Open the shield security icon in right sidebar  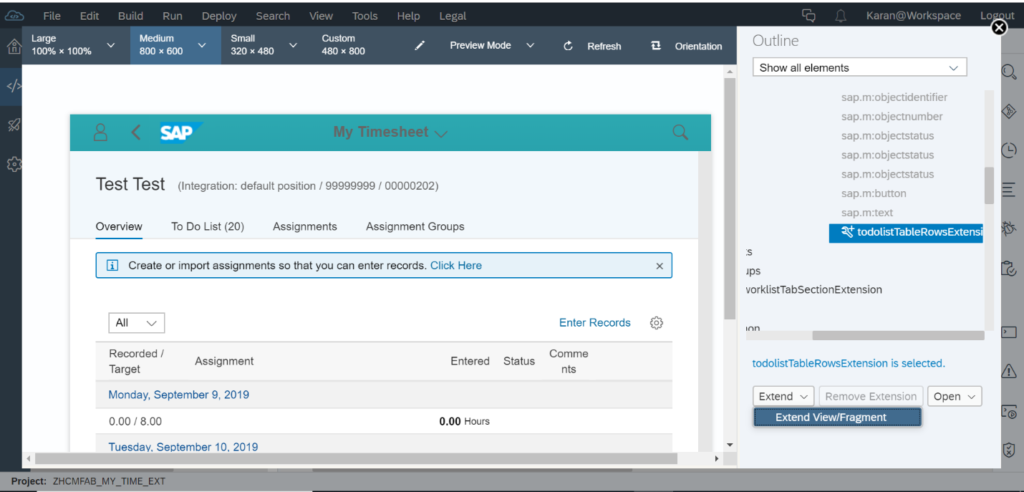(1010, 450)
